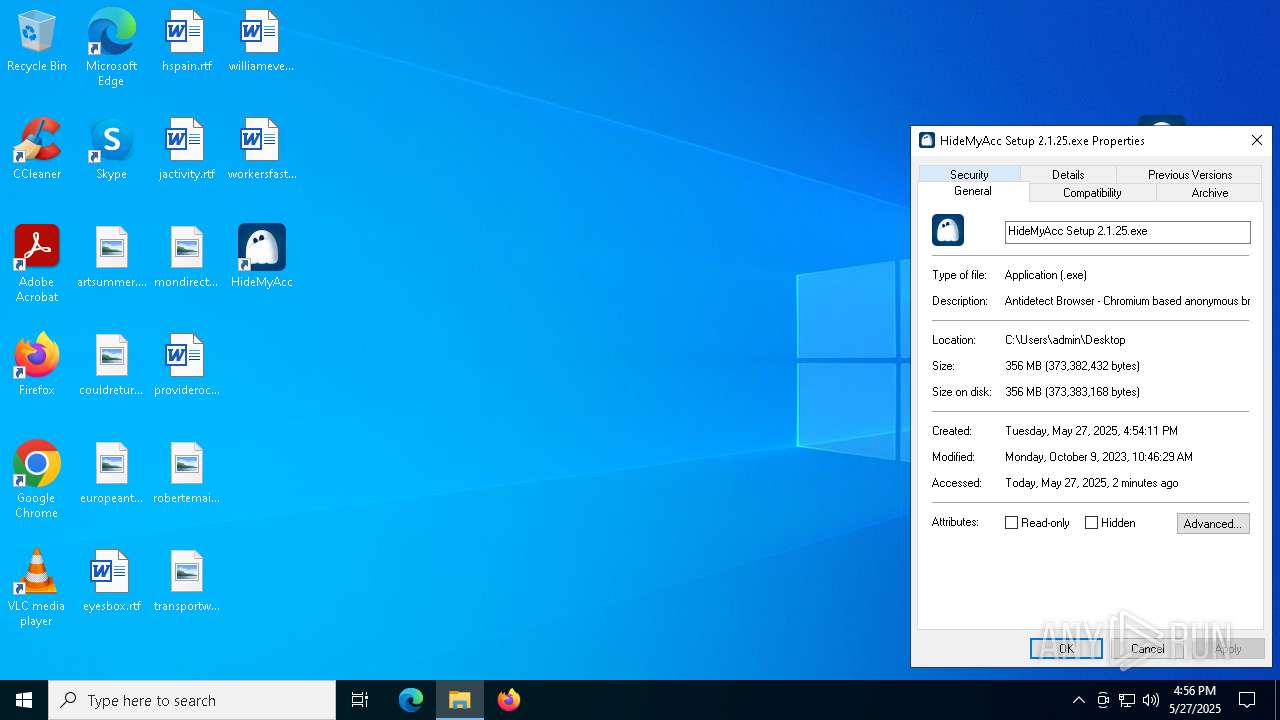Click the taskbar search box
This screenshot has width=1280, height=720.
click(192, 700)
